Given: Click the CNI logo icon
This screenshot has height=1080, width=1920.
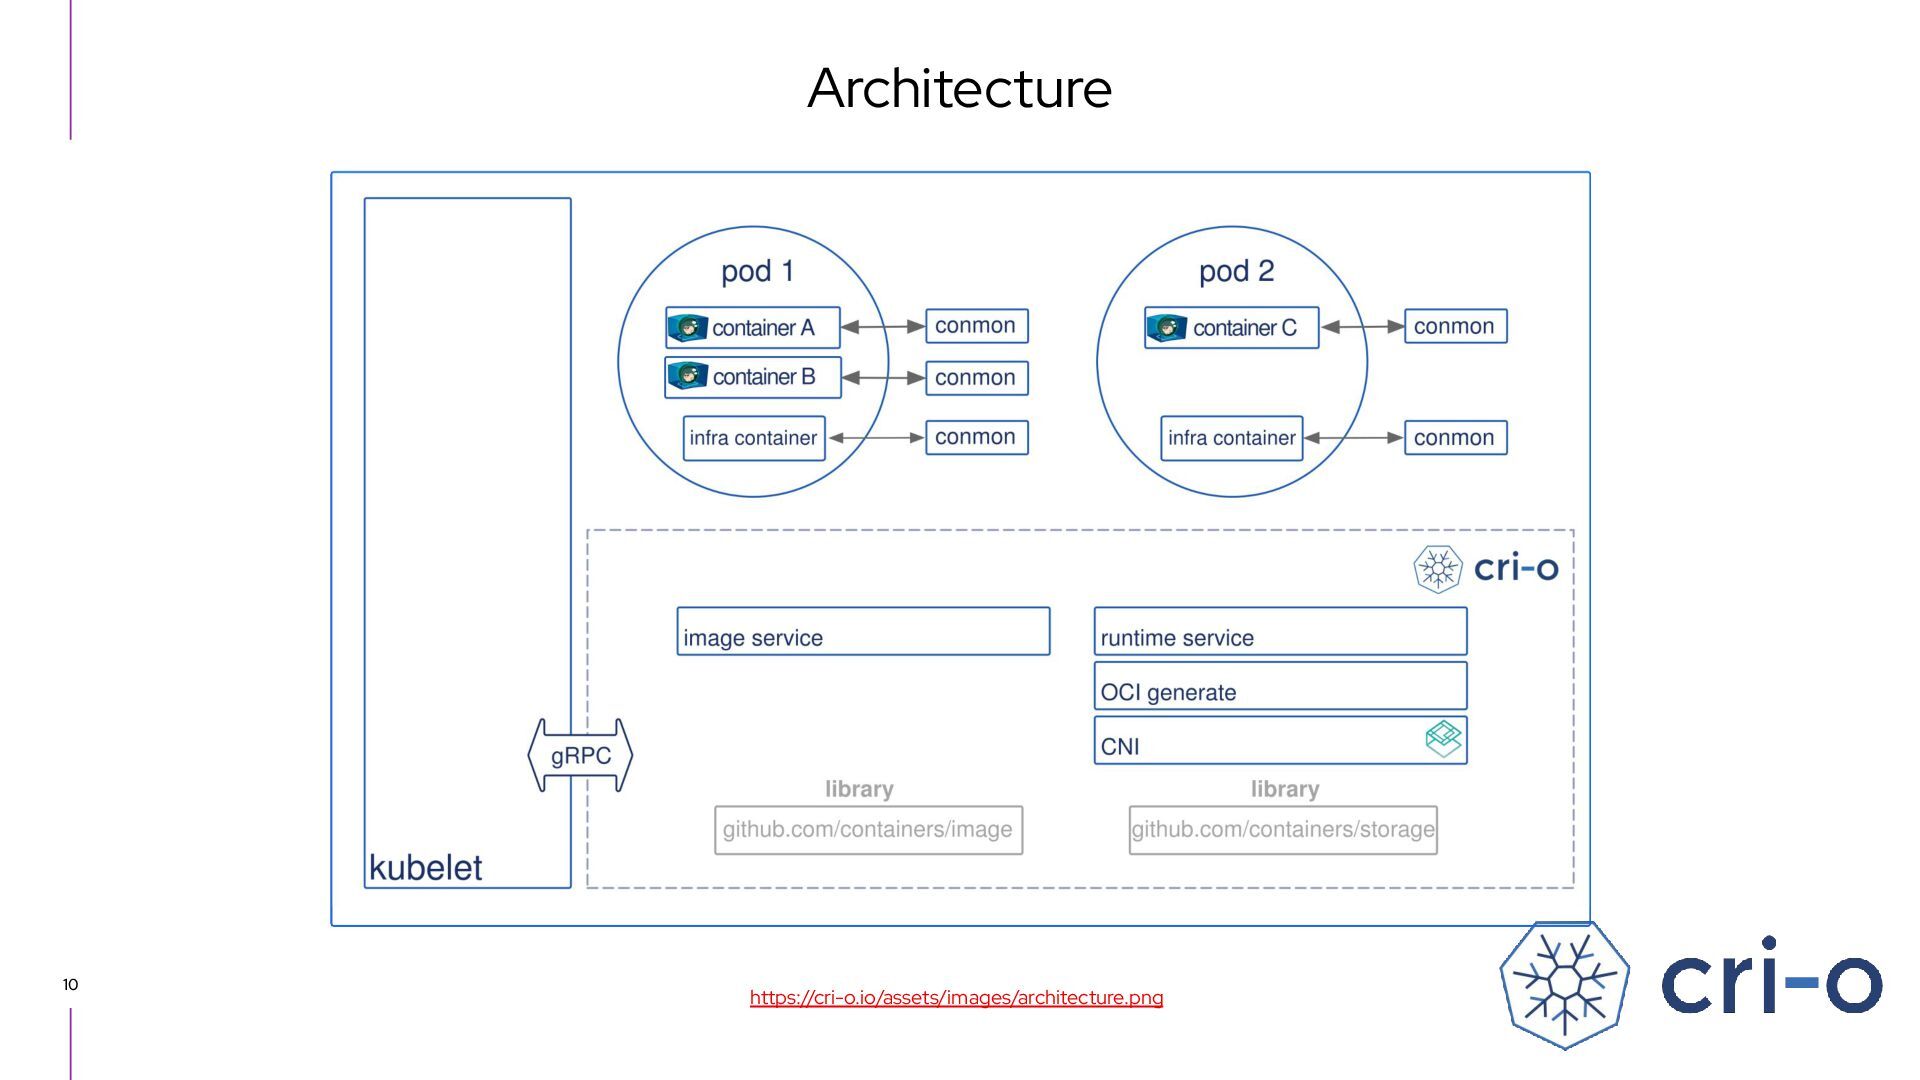Looking at the screenshot, I should coord(1443,740).
